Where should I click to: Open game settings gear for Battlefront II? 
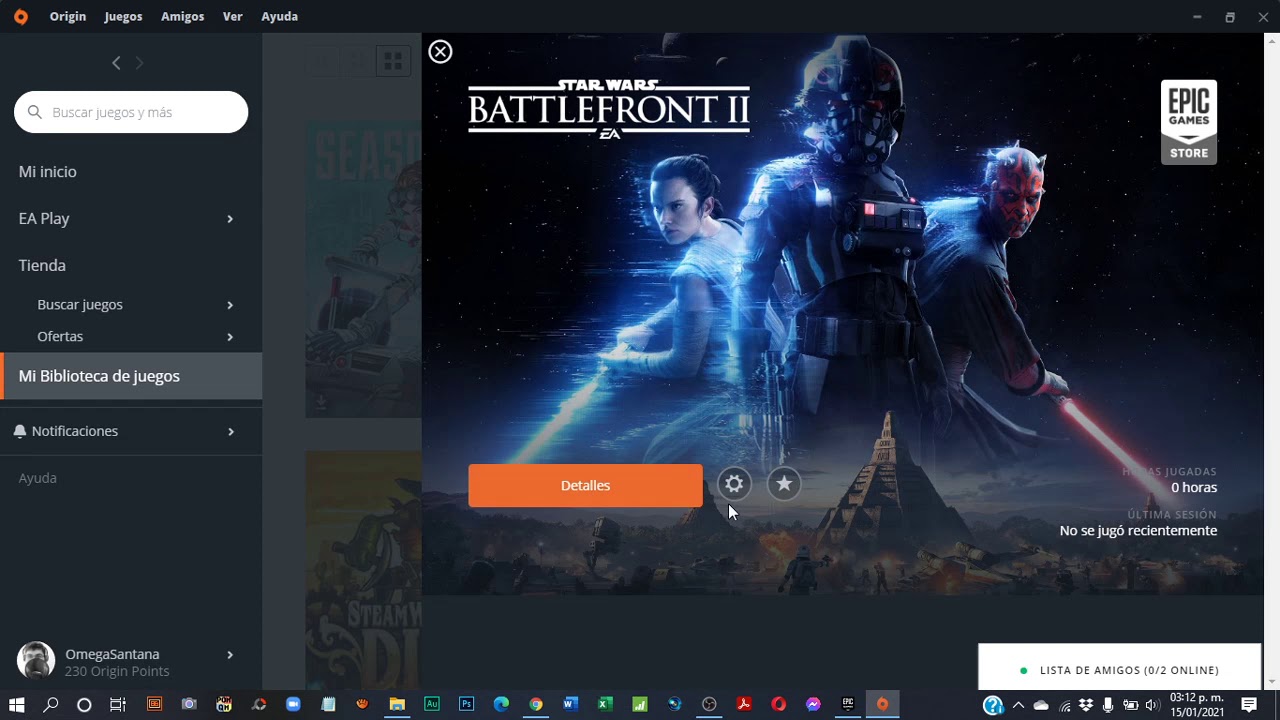click(x=734, y=484)
